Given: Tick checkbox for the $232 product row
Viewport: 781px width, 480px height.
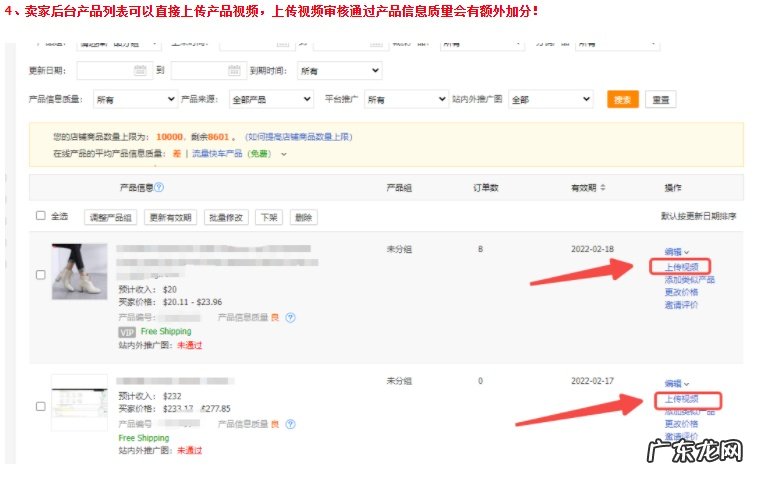Looking at the screenshot, I should pyautogui.click(x=41, y=406).
